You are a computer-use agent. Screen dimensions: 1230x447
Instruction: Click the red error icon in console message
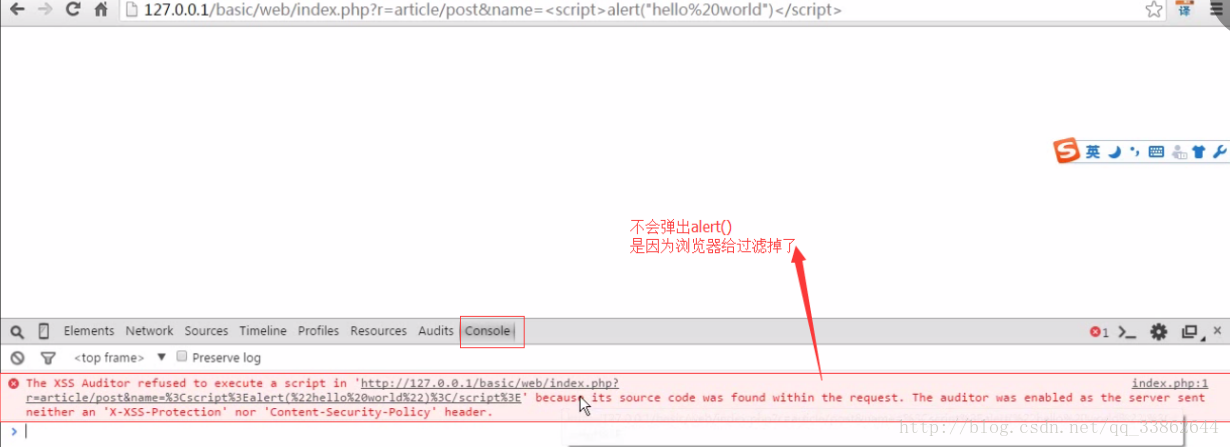14,383
